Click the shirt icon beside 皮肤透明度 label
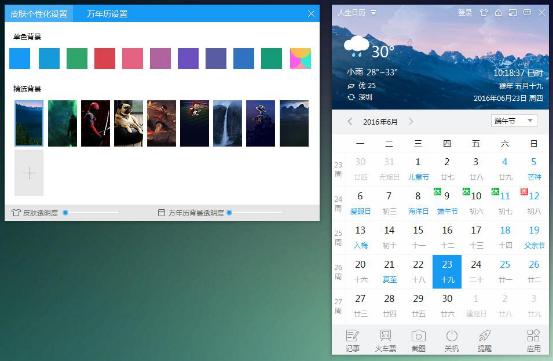The image size is (553, 361). click(16, 213)
